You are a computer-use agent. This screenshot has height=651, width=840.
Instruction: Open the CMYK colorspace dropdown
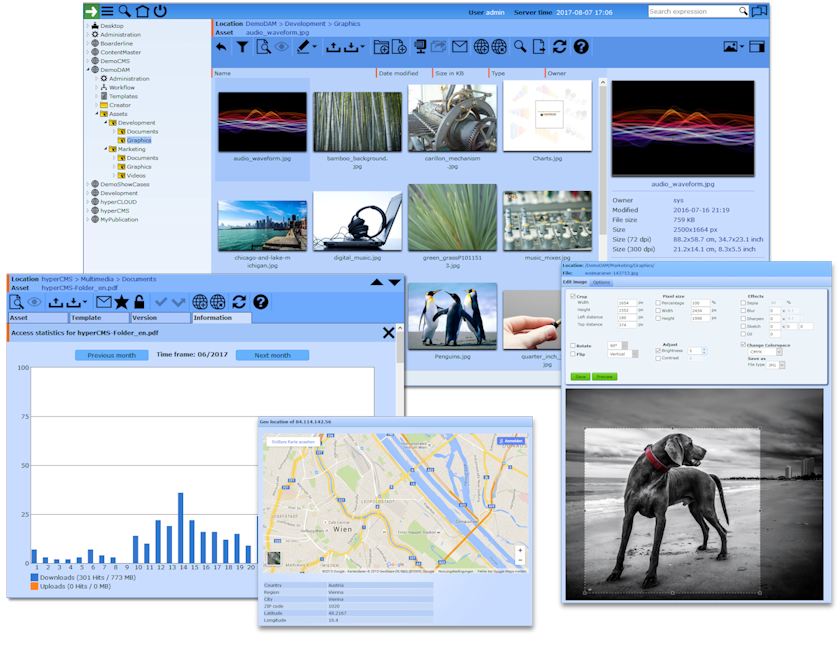click(765, 352)
